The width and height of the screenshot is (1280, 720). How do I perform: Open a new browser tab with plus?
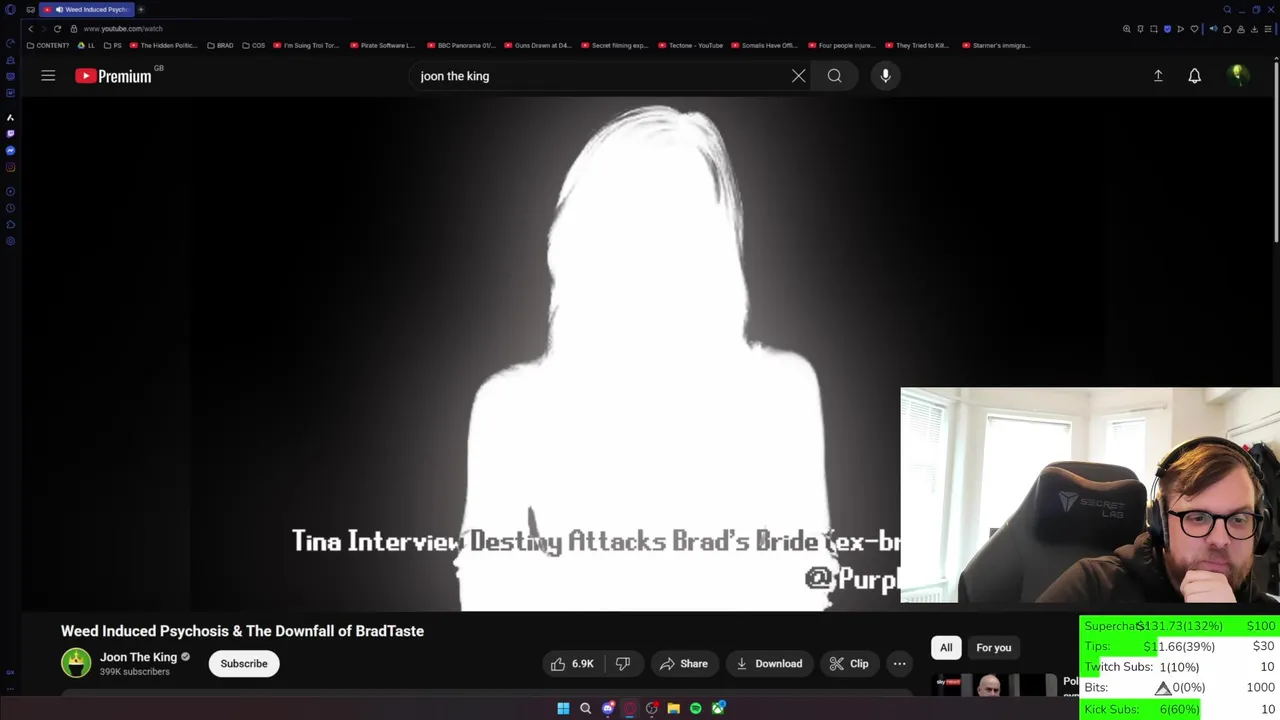[x=141, y=9]
